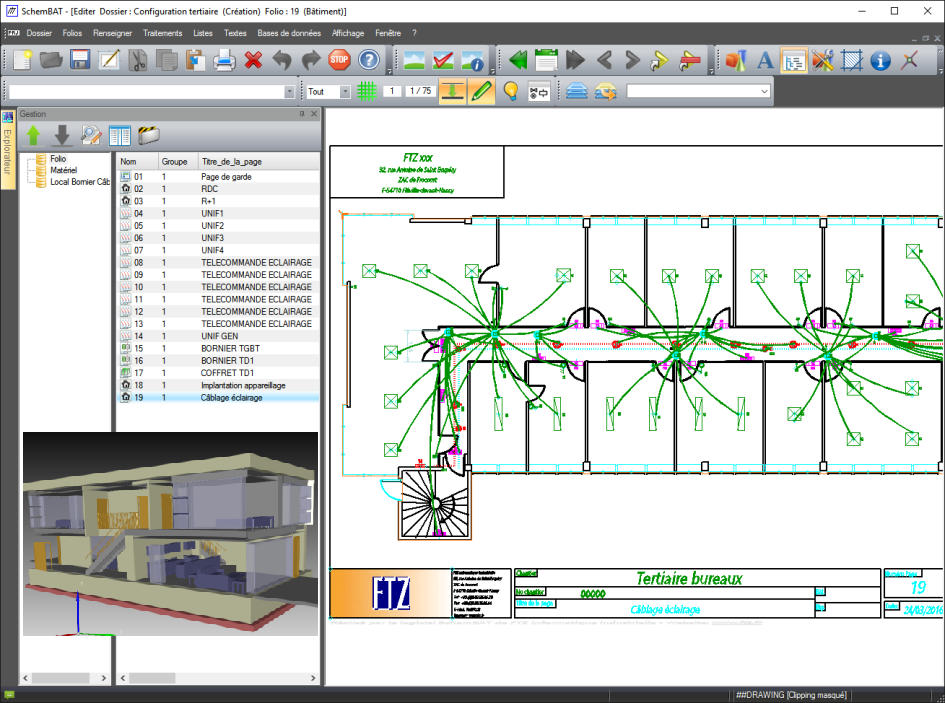Image resolution: width=945 pixels, height=703 pixels.
Task: Click the grey down arrow in Gestion panel
Action: pyautogui.click(x=62, y=136)
